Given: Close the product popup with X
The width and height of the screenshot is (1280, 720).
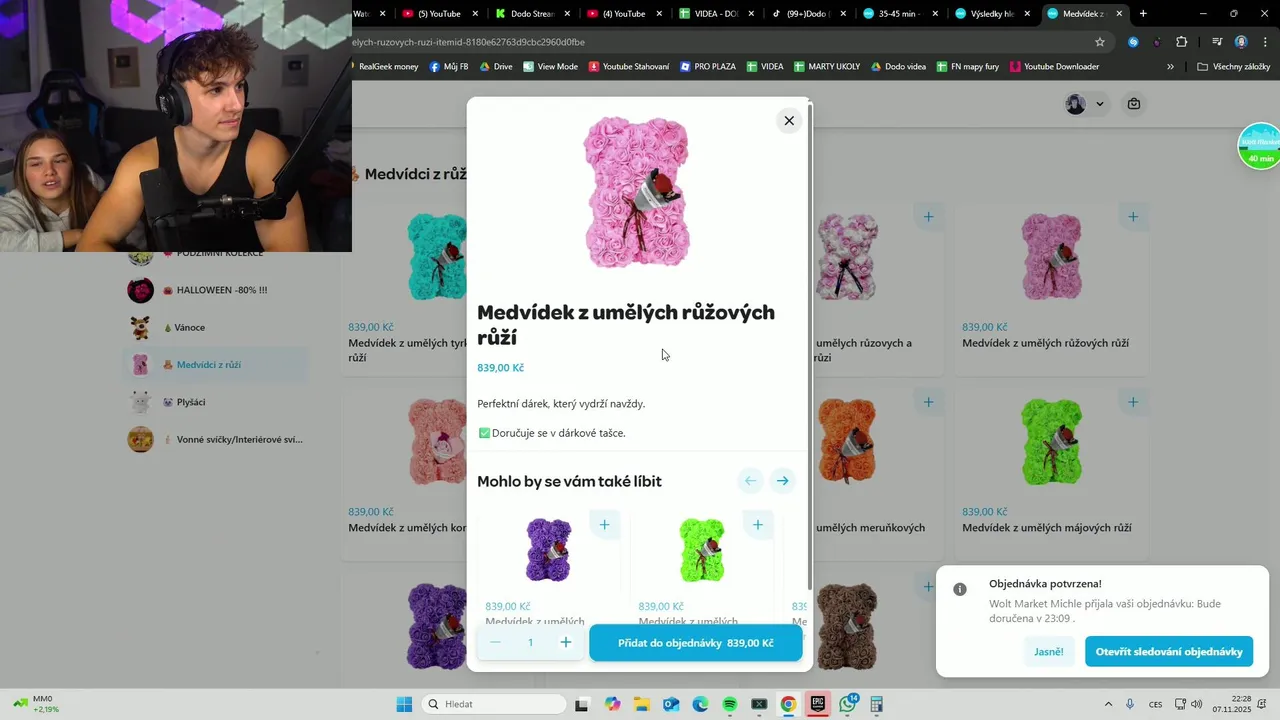Looking at the screenshot, I should tap(789, 121).
